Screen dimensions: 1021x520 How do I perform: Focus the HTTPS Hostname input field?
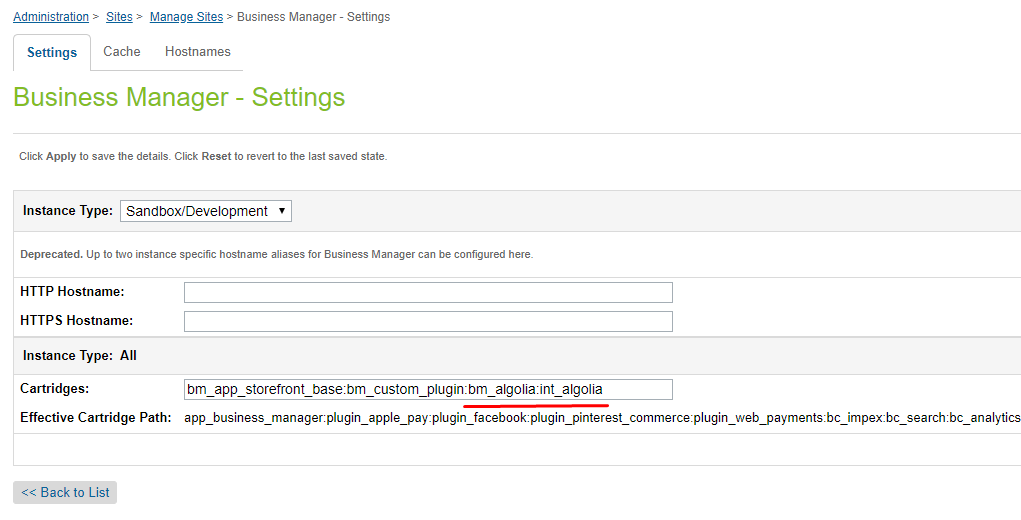click(428, 321)
